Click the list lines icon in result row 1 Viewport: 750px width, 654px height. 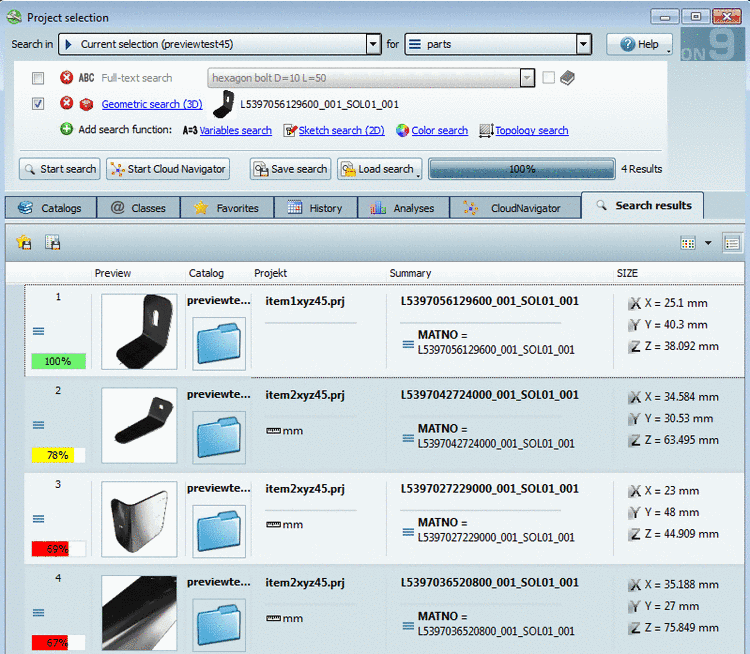pos(39,331)
